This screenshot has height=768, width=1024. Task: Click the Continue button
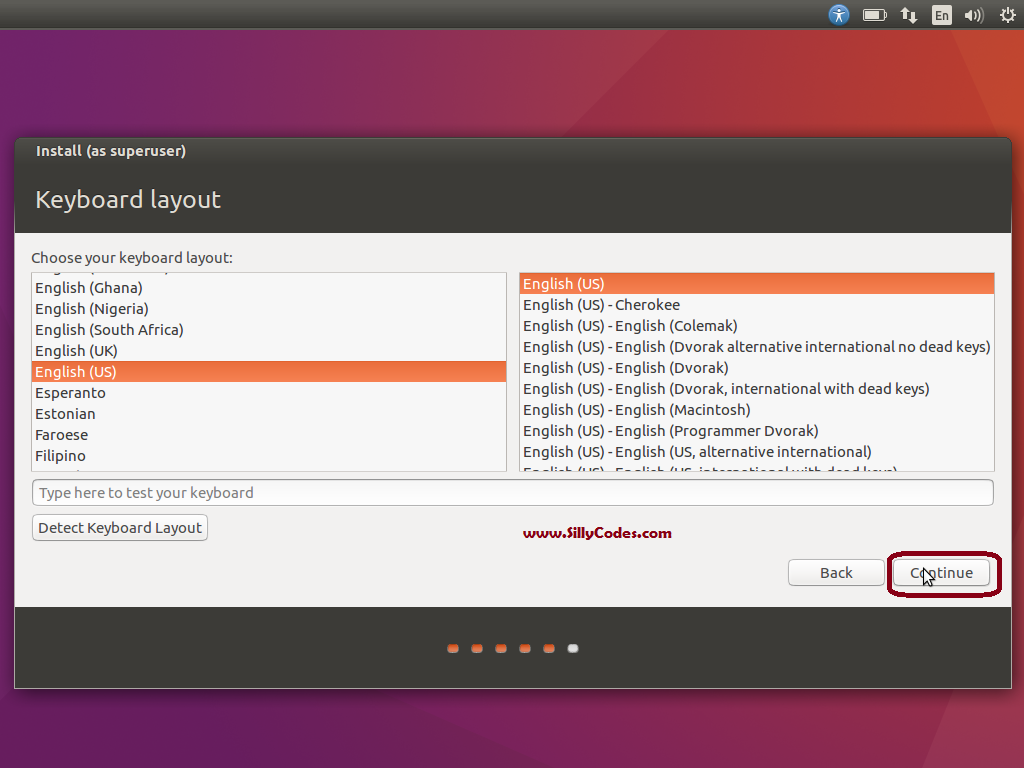coord(941,573)
